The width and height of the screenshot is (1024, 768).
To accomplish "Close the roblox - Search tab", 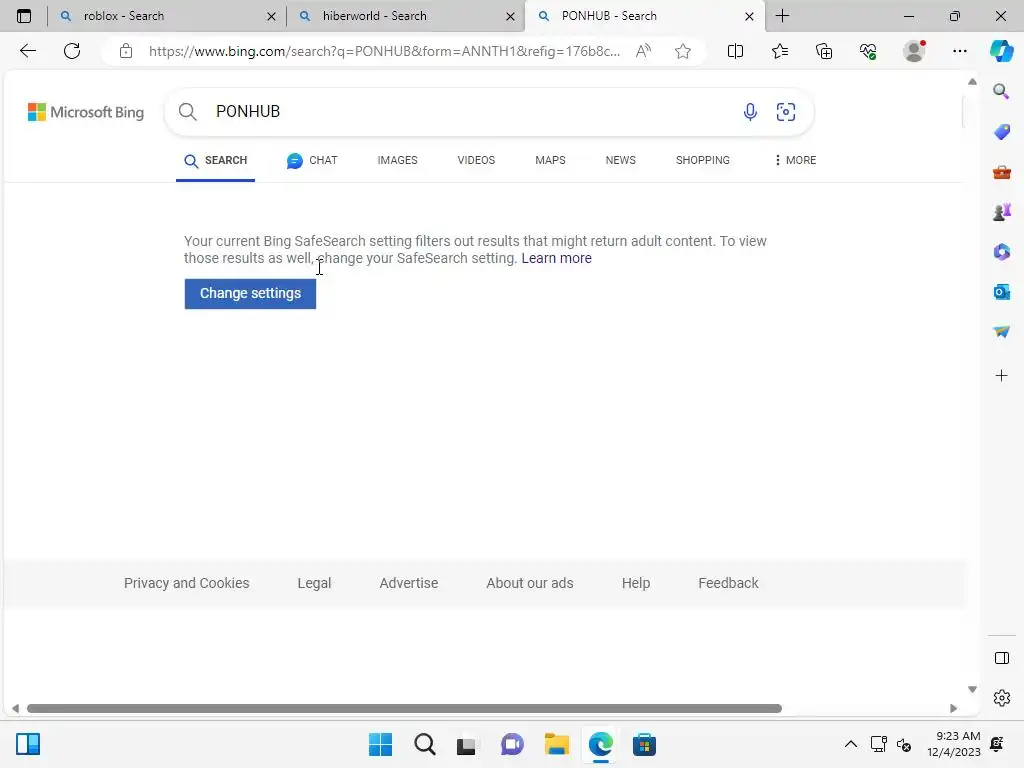I will 271,16.
